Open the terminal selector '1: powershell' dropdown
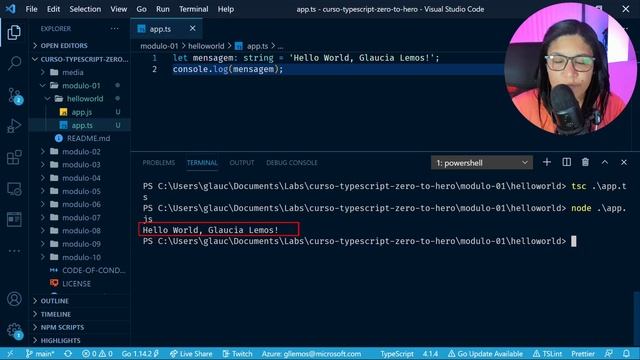The width and height of the screenshot is (640, 360). tap(482, 163)
